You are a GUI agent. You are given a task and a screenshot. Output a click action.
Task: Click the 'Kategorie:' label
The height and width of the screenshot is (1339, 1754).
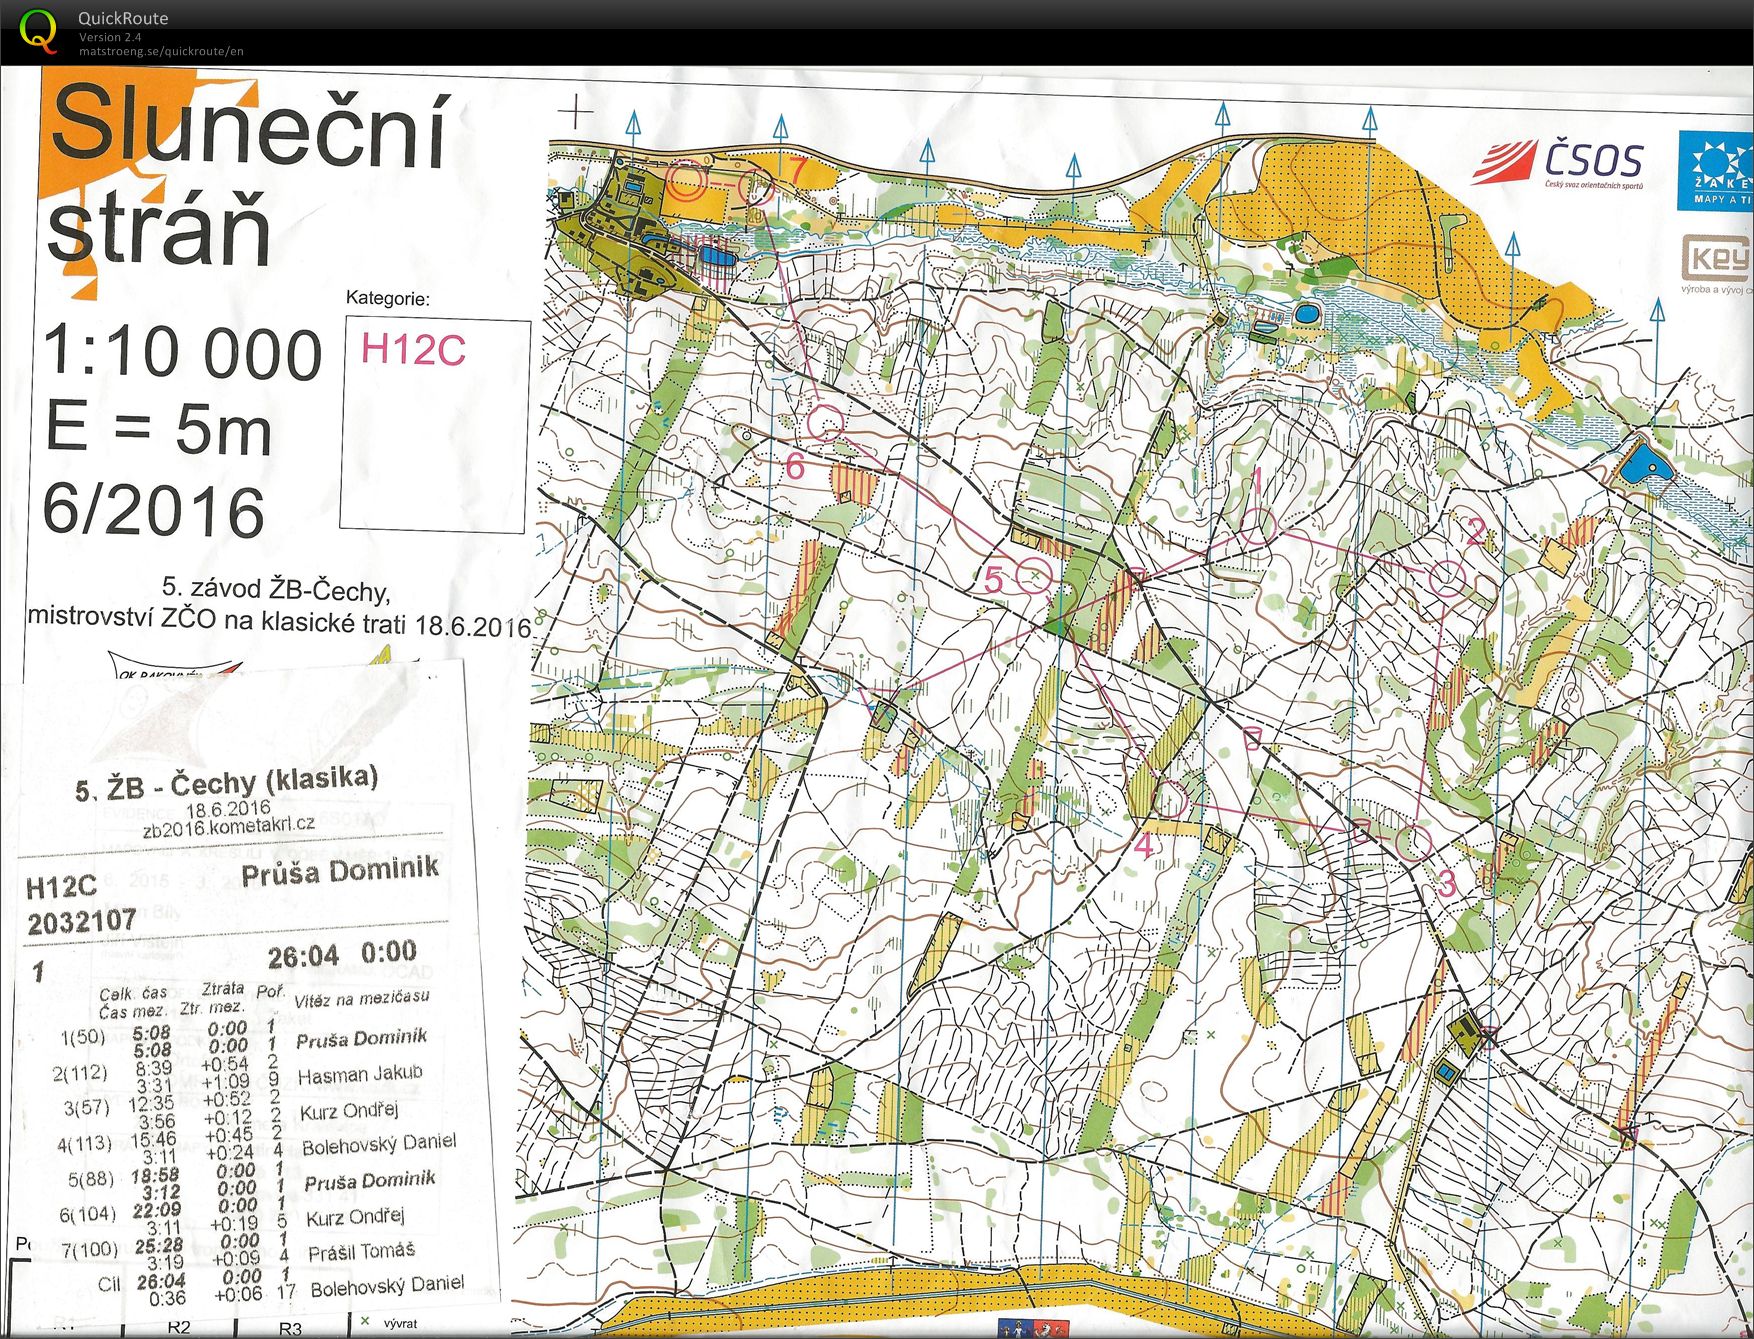click(388, 298)
